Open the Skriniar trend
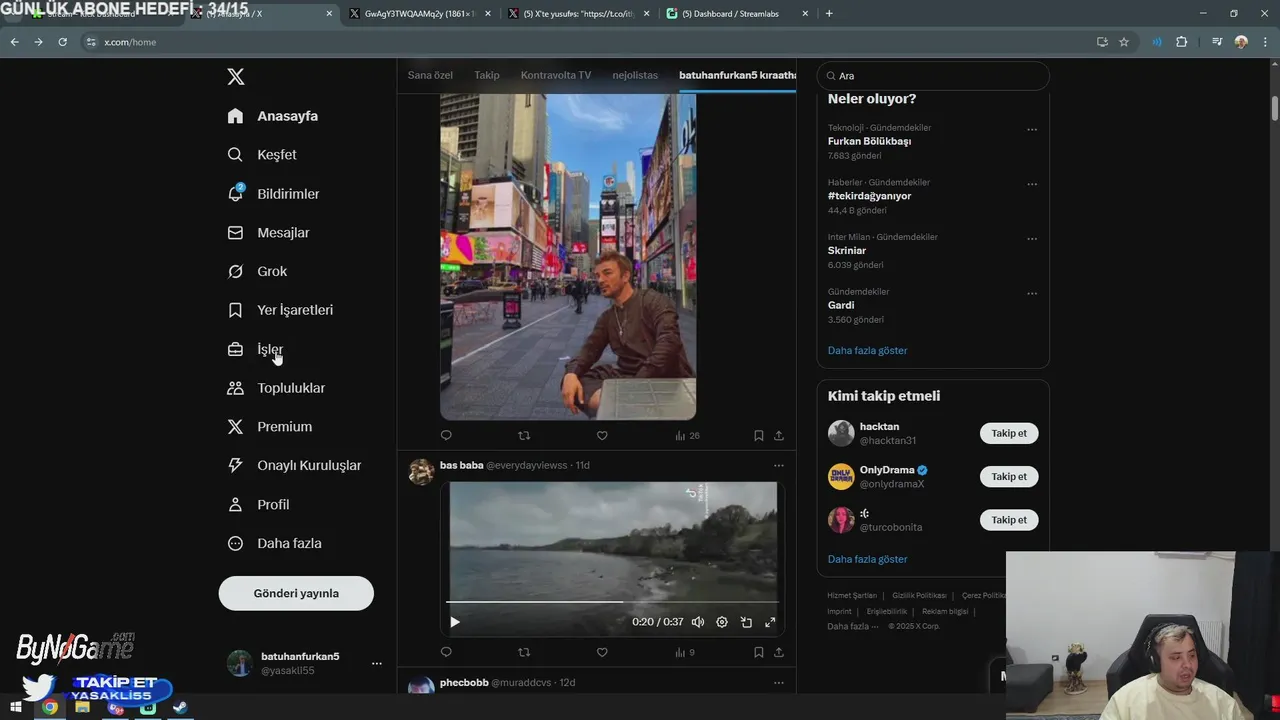Image resolution: width=1280 pixels, height=720 pixels. pos(847,251)
